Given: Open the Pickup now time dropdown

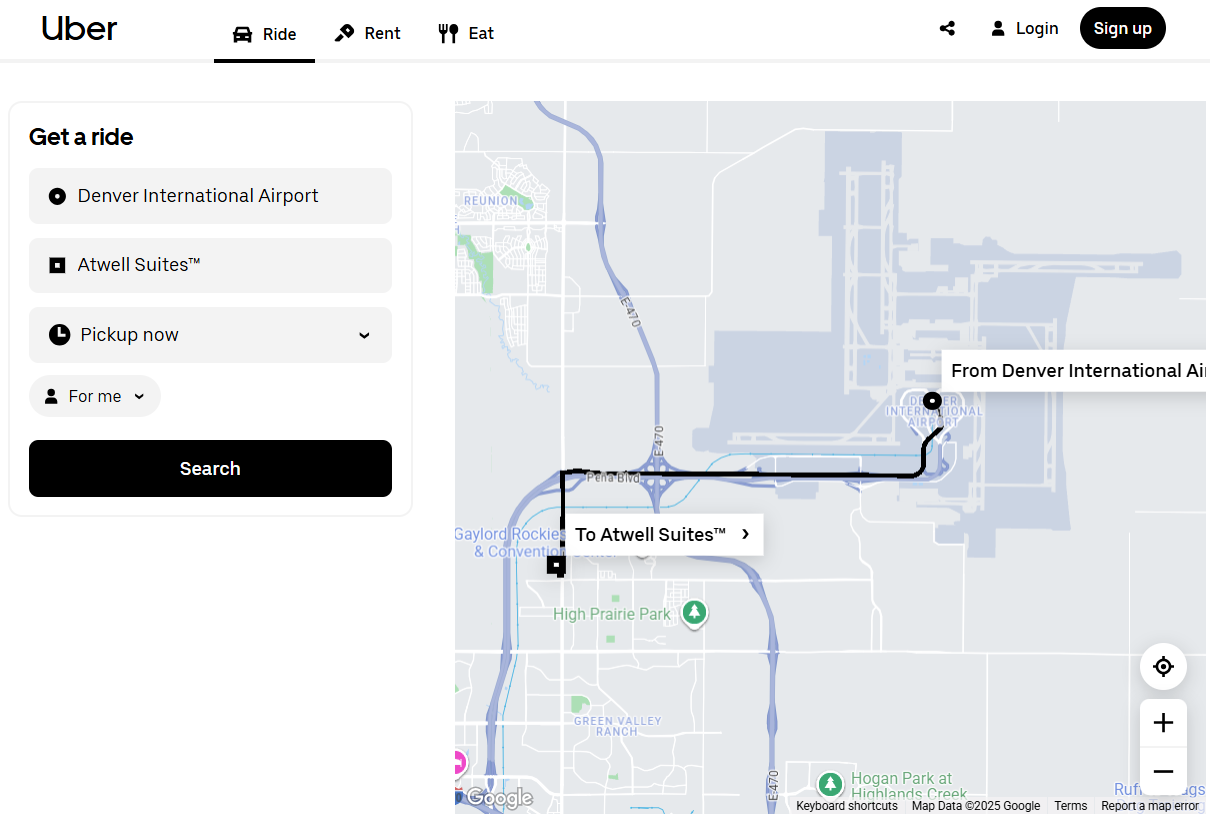Looking at the screenshot, I should (210, 335).
